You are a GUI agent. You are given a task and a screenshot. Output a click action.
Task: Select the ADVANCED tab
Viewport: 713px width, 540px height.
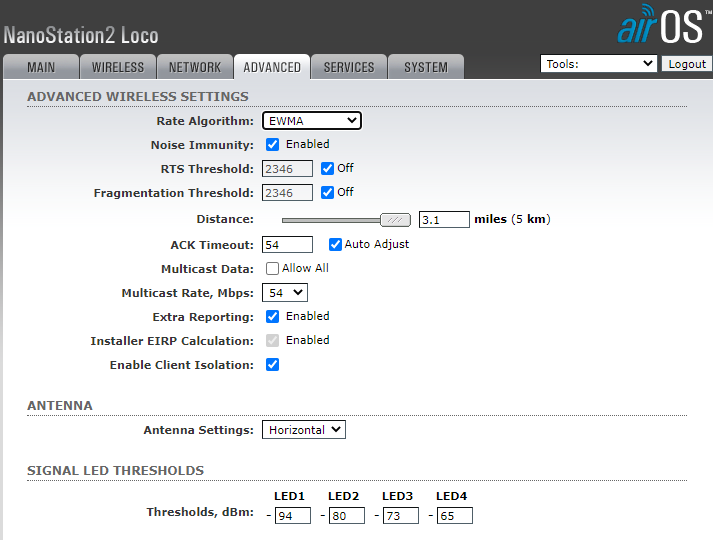point(272,67)
